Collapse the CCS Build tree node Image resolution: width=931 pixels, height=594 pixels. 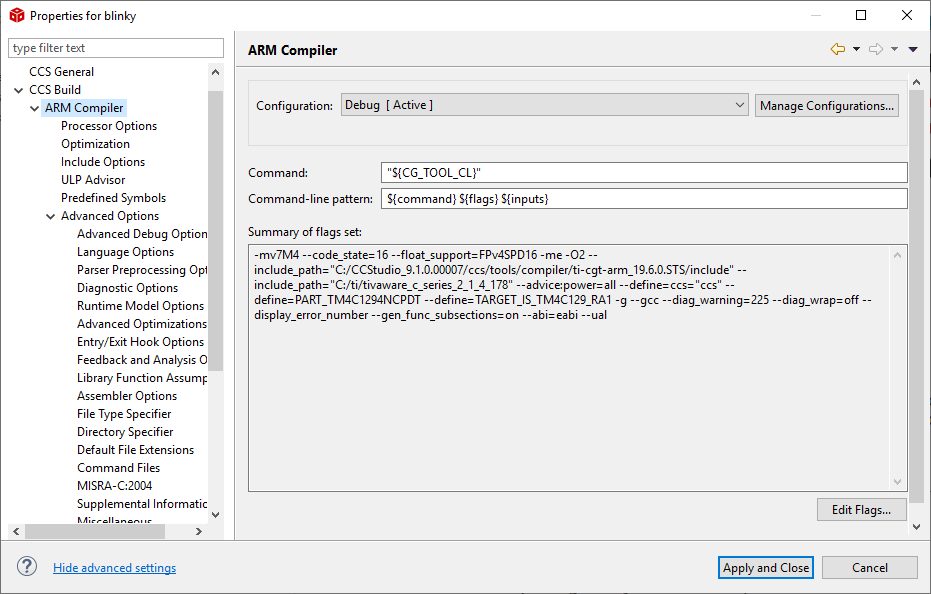click(x=19, y=90)
